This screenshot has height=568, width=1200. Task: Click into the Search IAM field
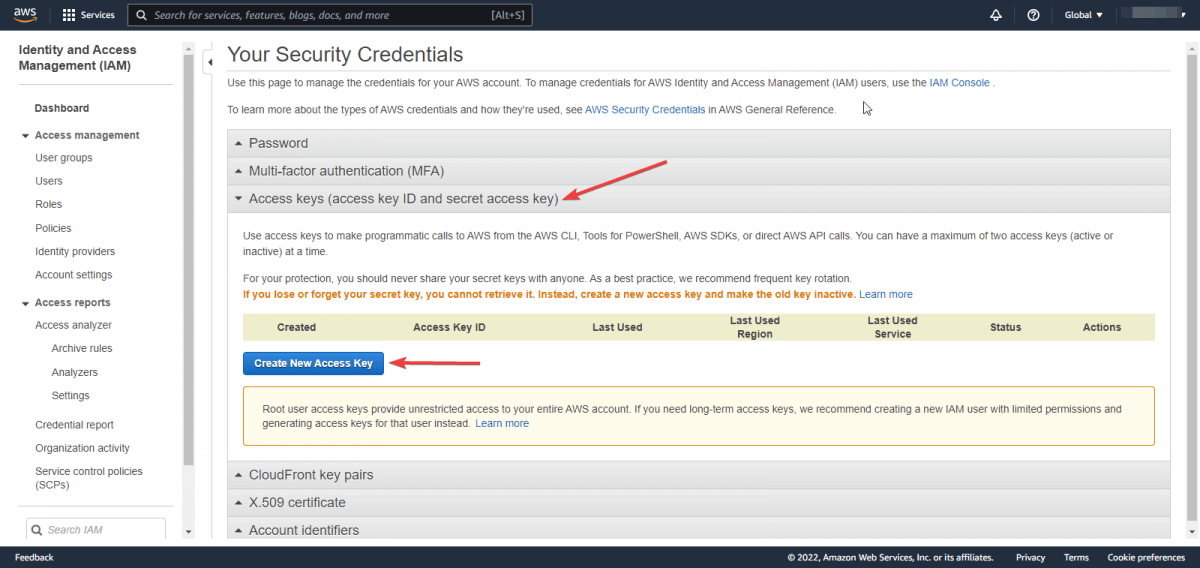[95, 530]
